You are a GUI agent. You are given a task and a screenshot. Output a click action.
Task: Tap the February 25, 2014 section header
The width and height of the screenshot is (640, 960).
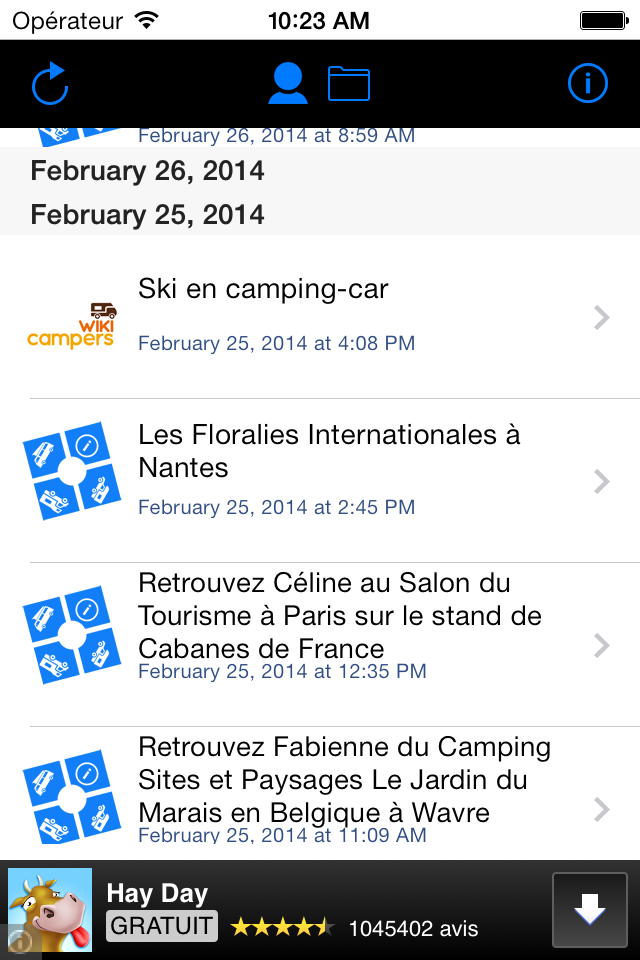[148, 215]
